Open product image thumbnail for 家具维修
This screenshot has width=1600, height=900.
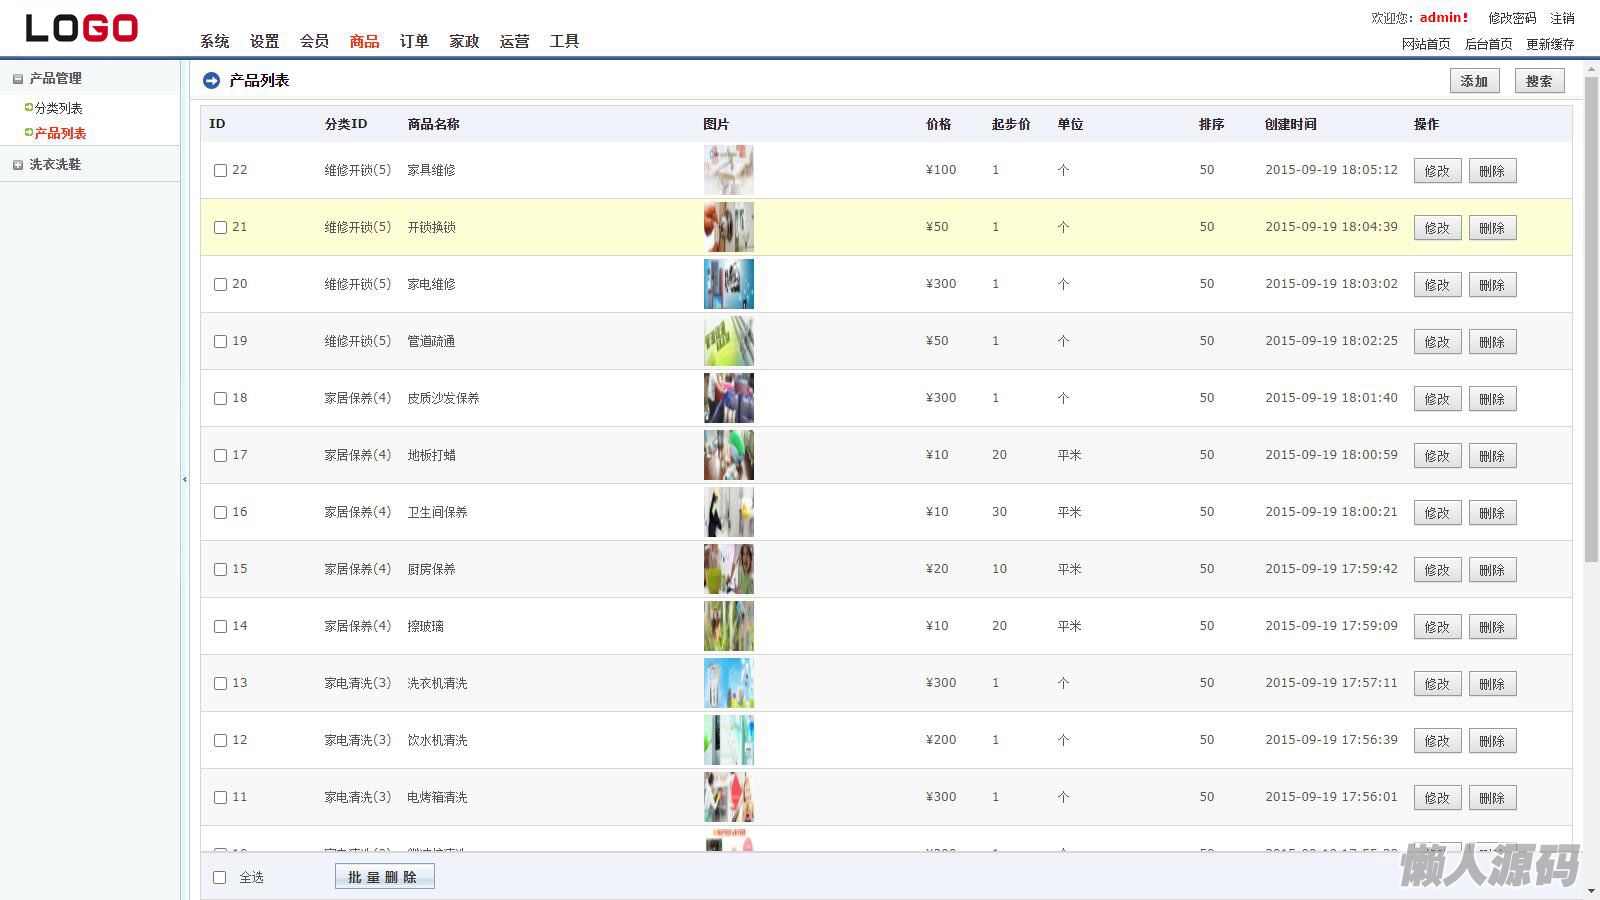point(728,170)
